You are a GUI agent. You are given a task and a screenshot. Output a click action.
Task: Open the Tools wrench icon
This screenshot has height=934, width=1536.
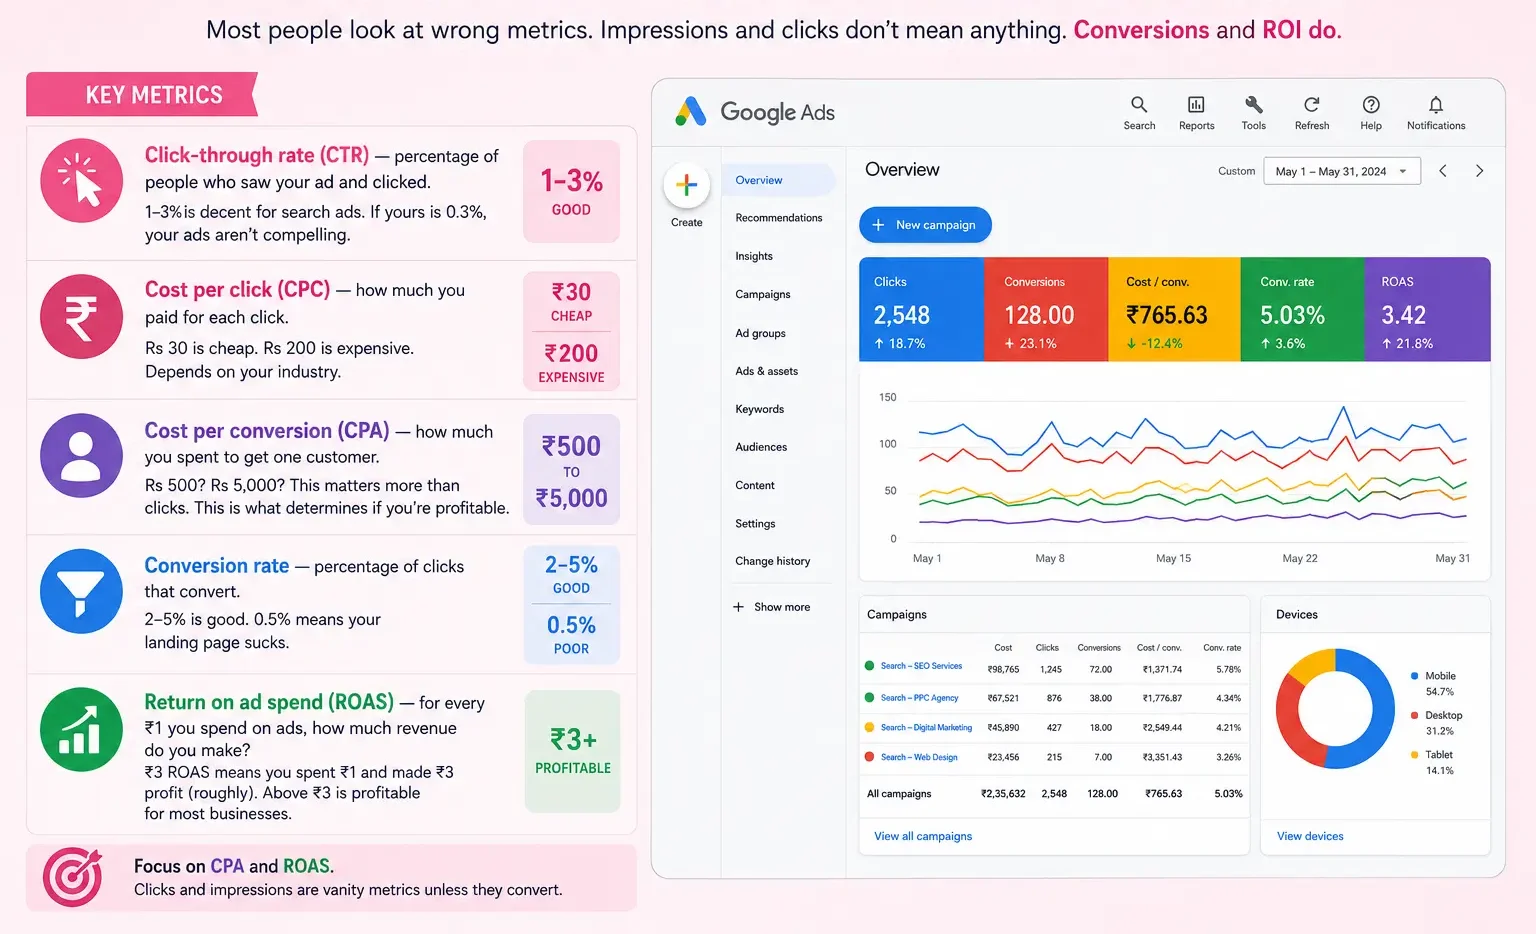[1253, 112]
